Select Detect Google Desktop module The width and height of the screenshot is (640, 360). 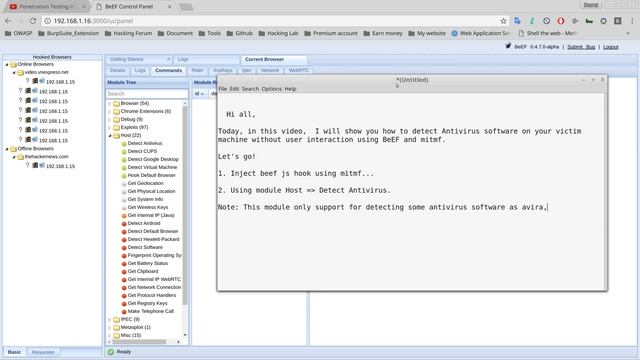pyautogui.click(x=153, y=159)
